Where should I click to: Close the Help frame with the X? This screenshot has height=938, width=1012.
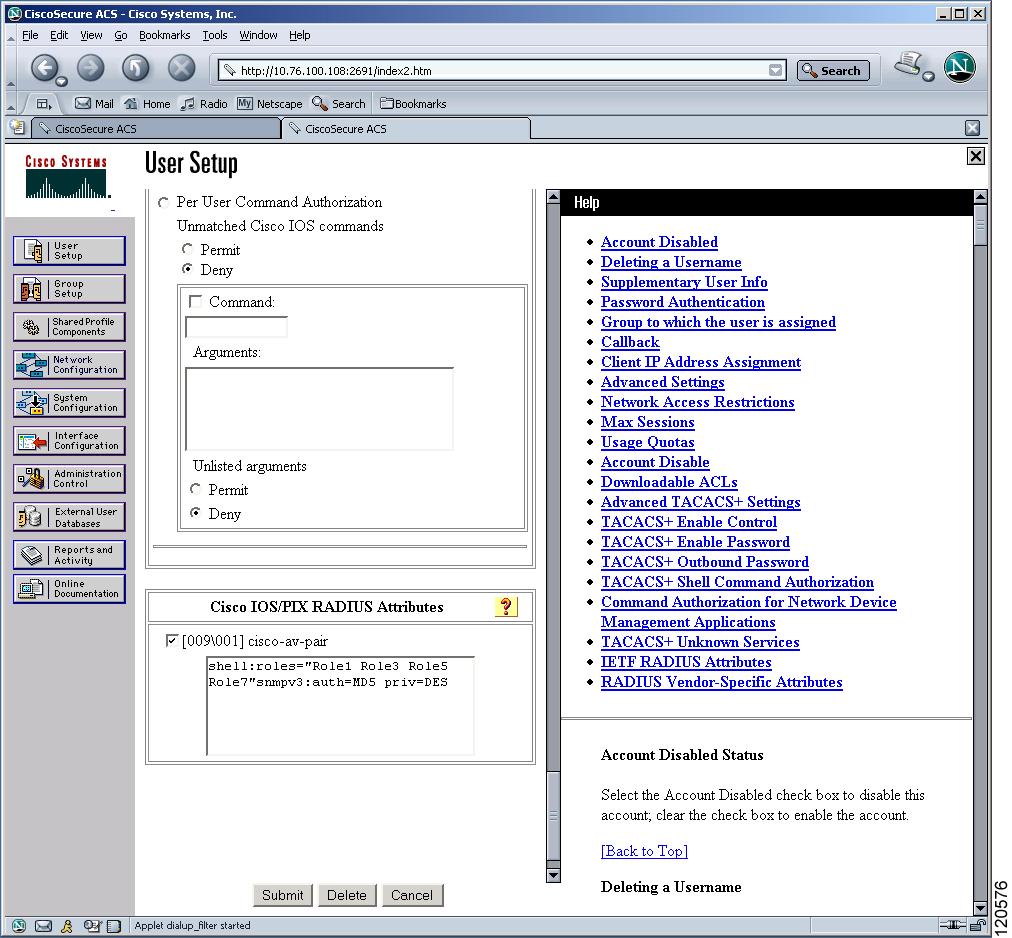pyautogui.click(x=976, y=156)
